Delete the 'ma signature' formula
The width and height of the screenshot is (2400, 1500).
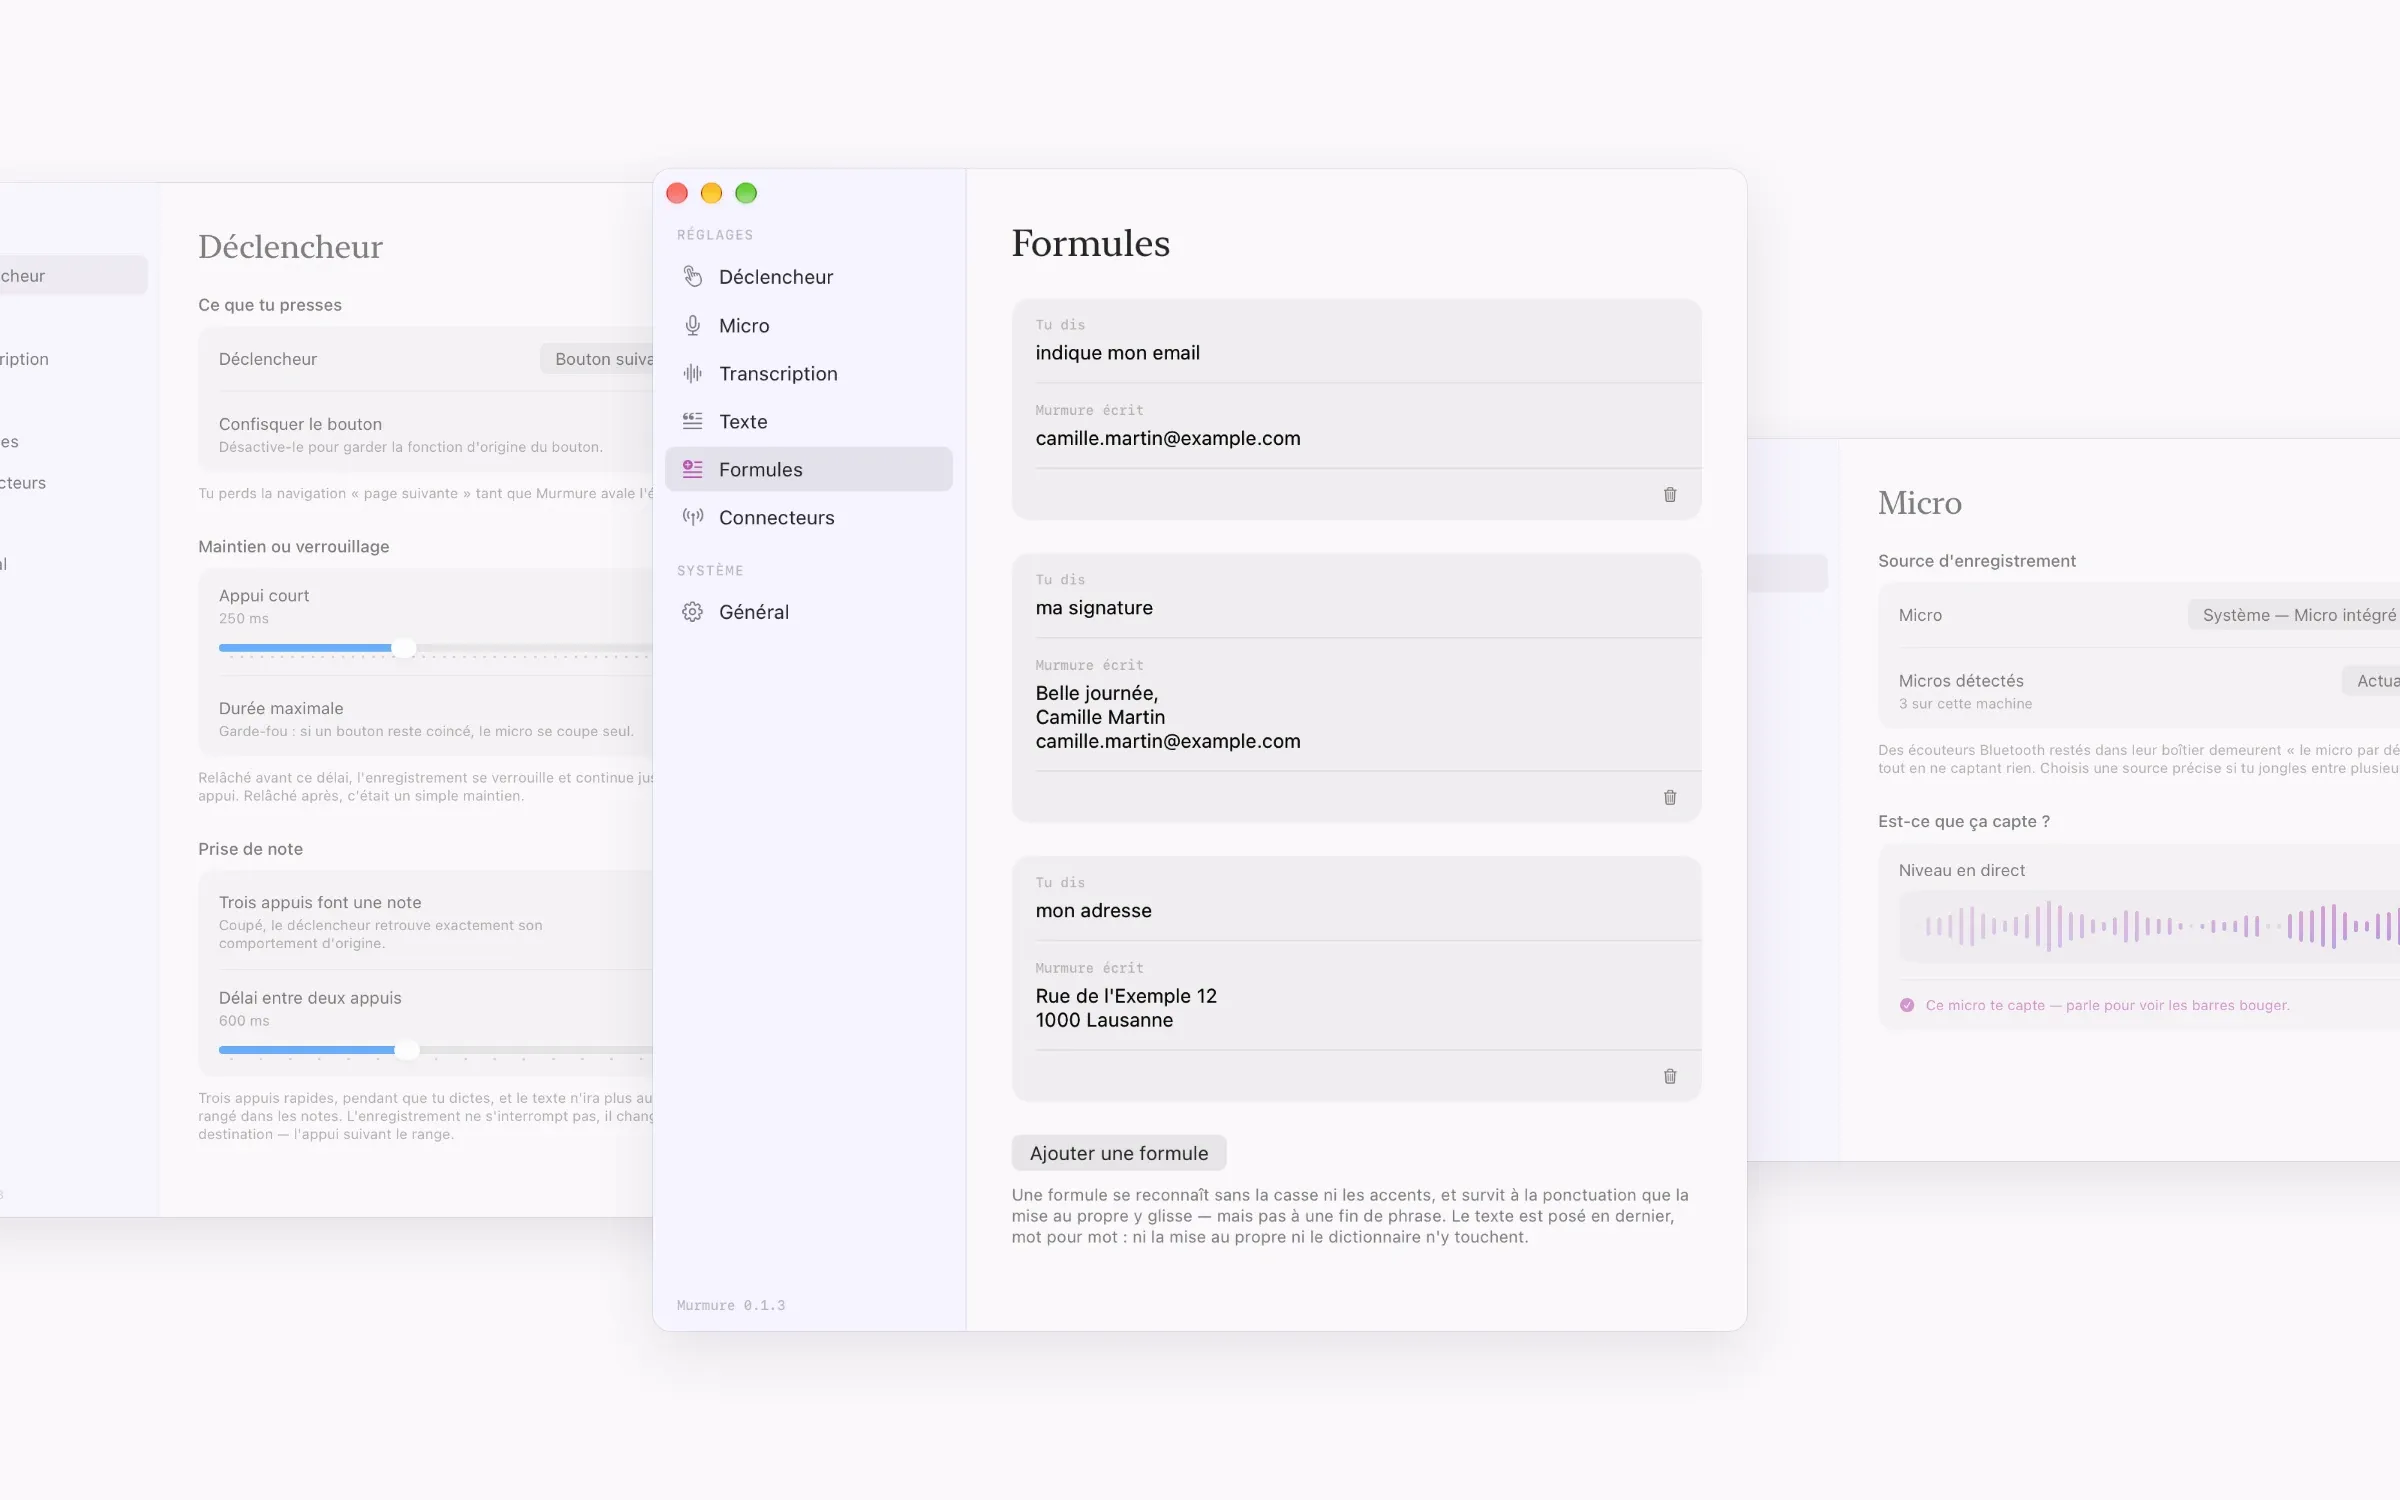coord(1670,798)
